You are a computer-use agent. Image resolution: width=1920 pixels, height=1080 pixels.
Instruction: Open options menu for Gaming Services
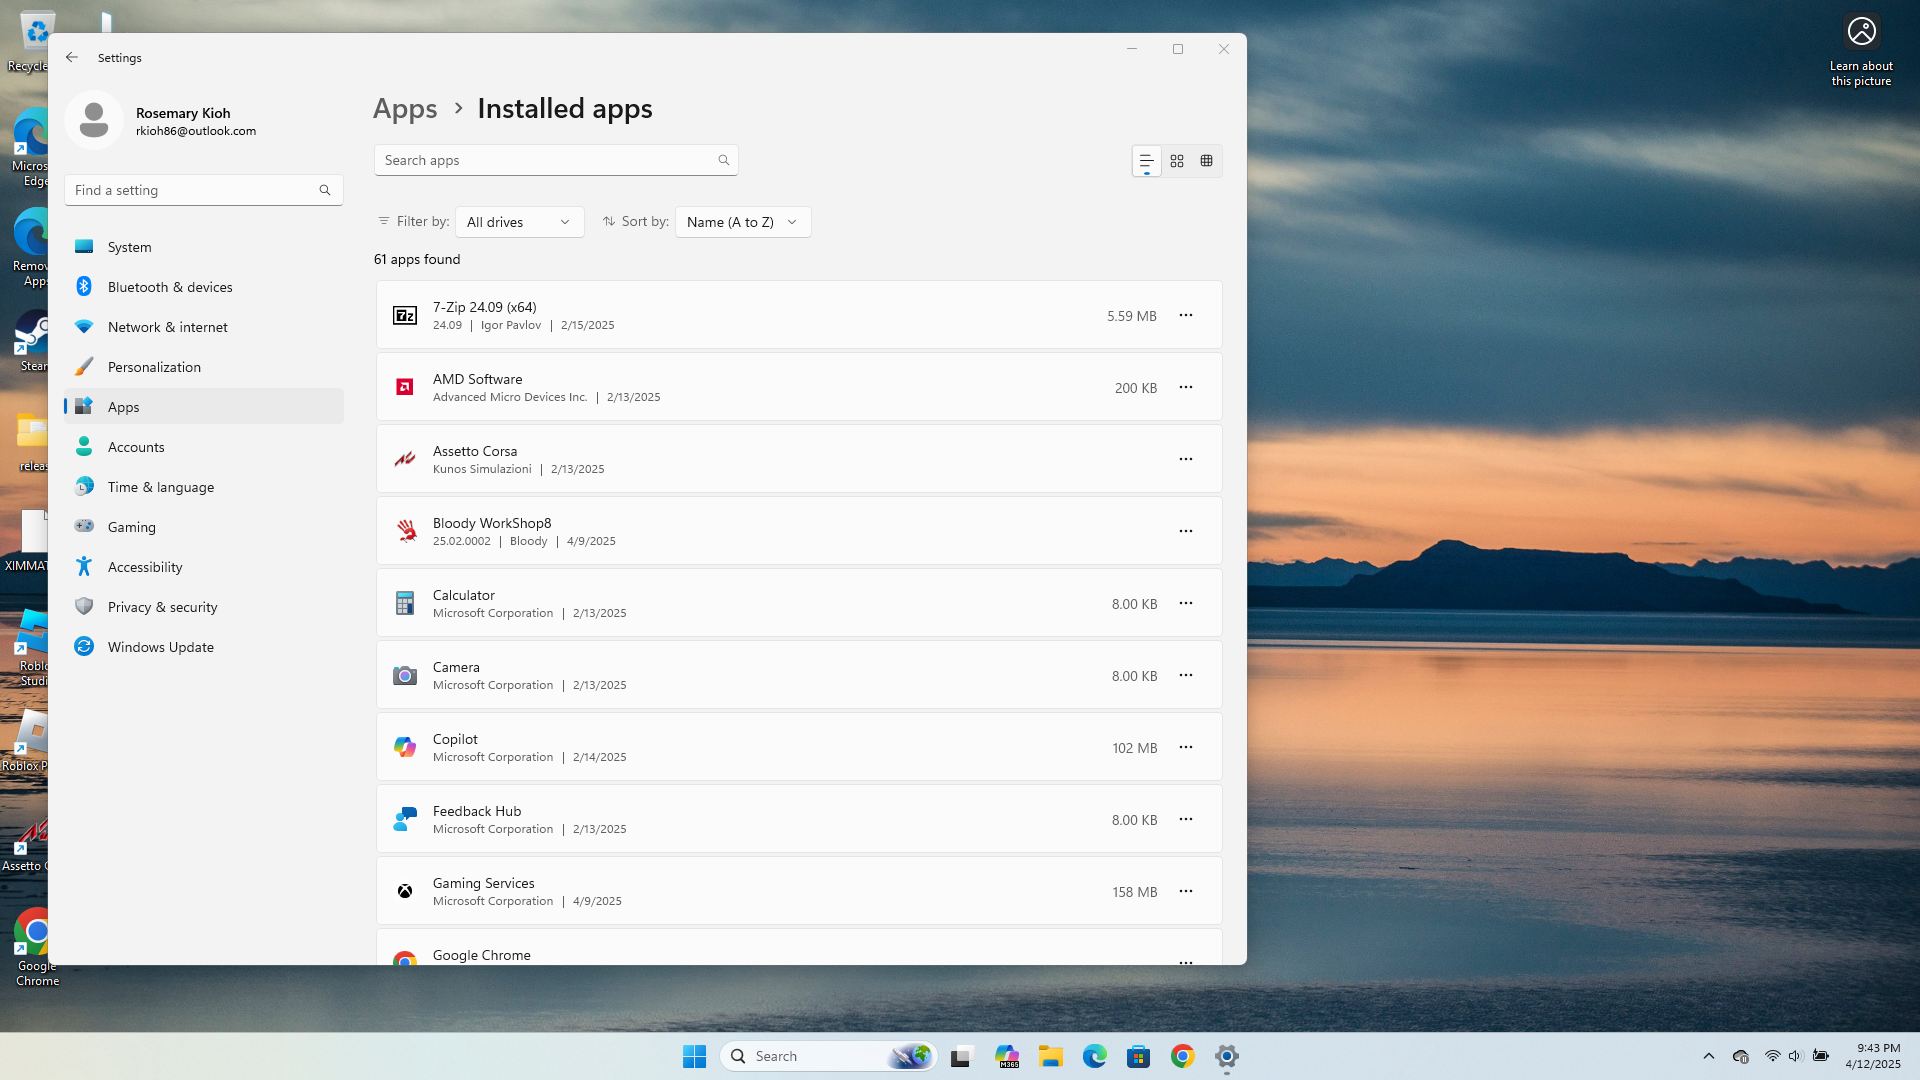1185,891
